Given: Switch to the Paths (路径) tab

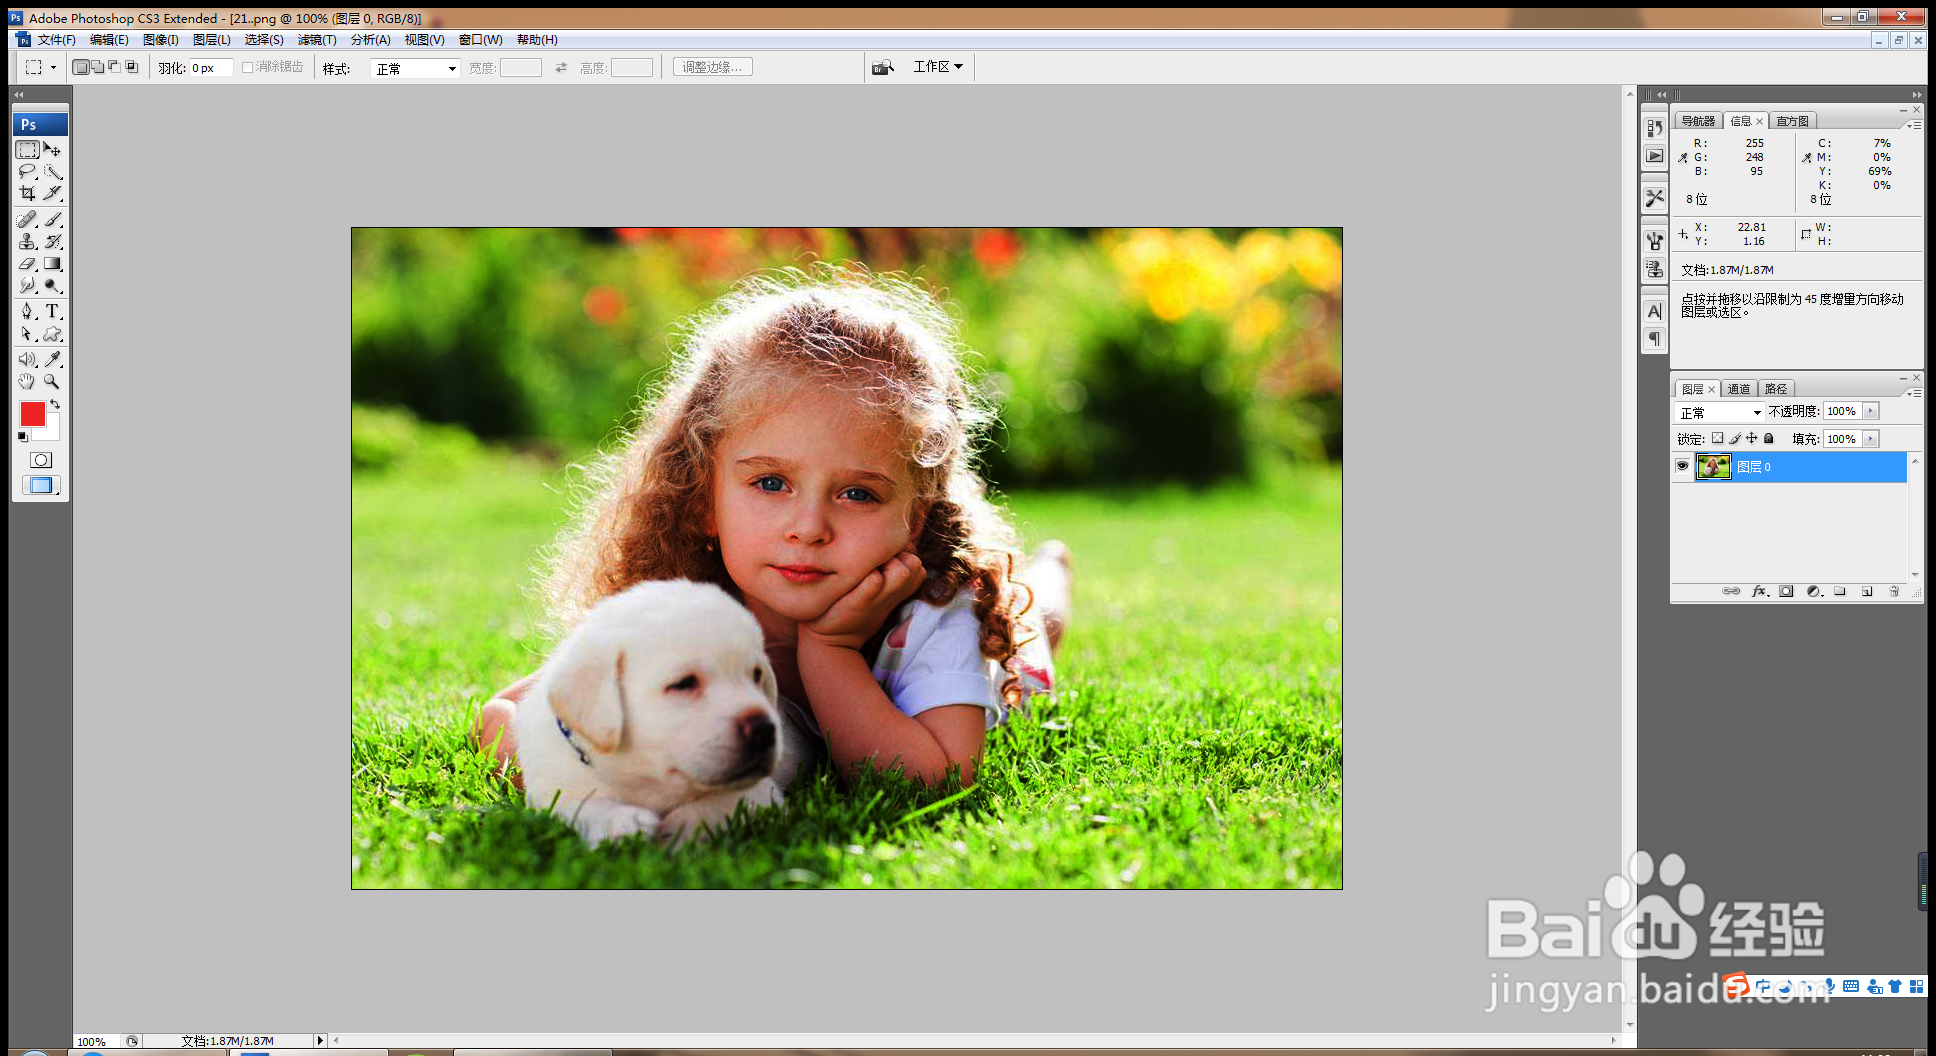Looking at the screenshot, I should (1776, 389).
